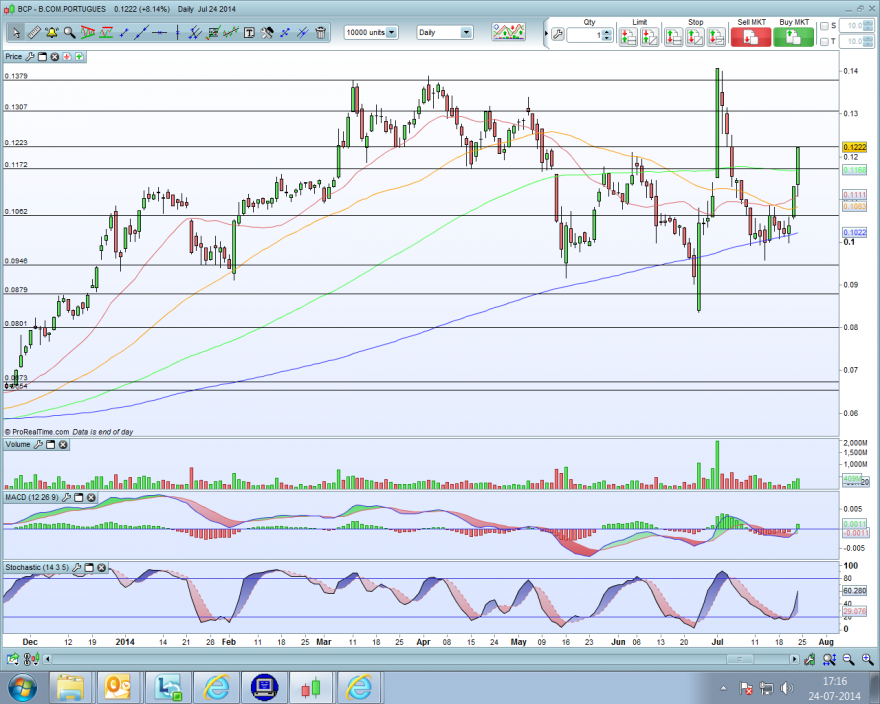
Task: Enable the S checkbox
Action: [x=824, y=26]
